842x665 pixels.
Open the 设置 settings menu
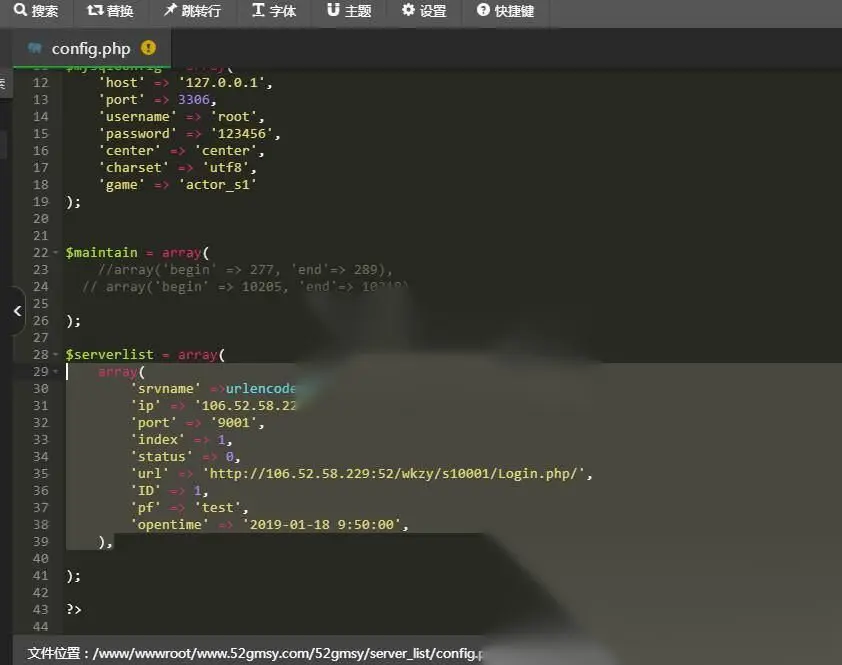pyautogui.click(x=424, y=11)
